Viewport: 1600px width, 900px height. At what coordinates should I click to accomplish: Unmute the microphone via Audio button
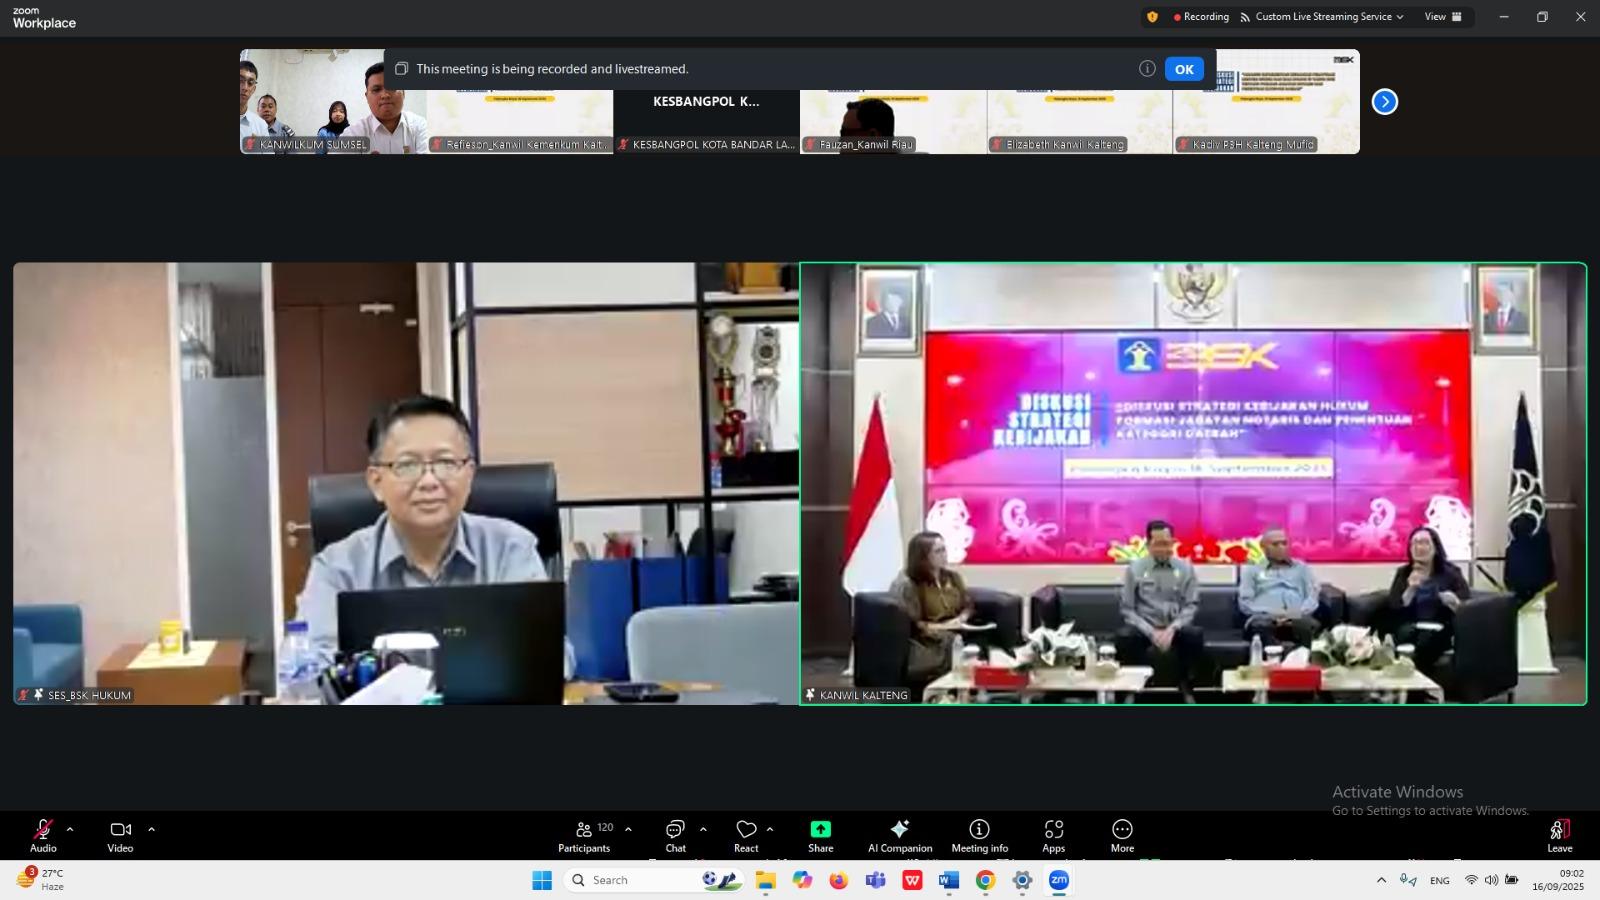tap(43, 836)
